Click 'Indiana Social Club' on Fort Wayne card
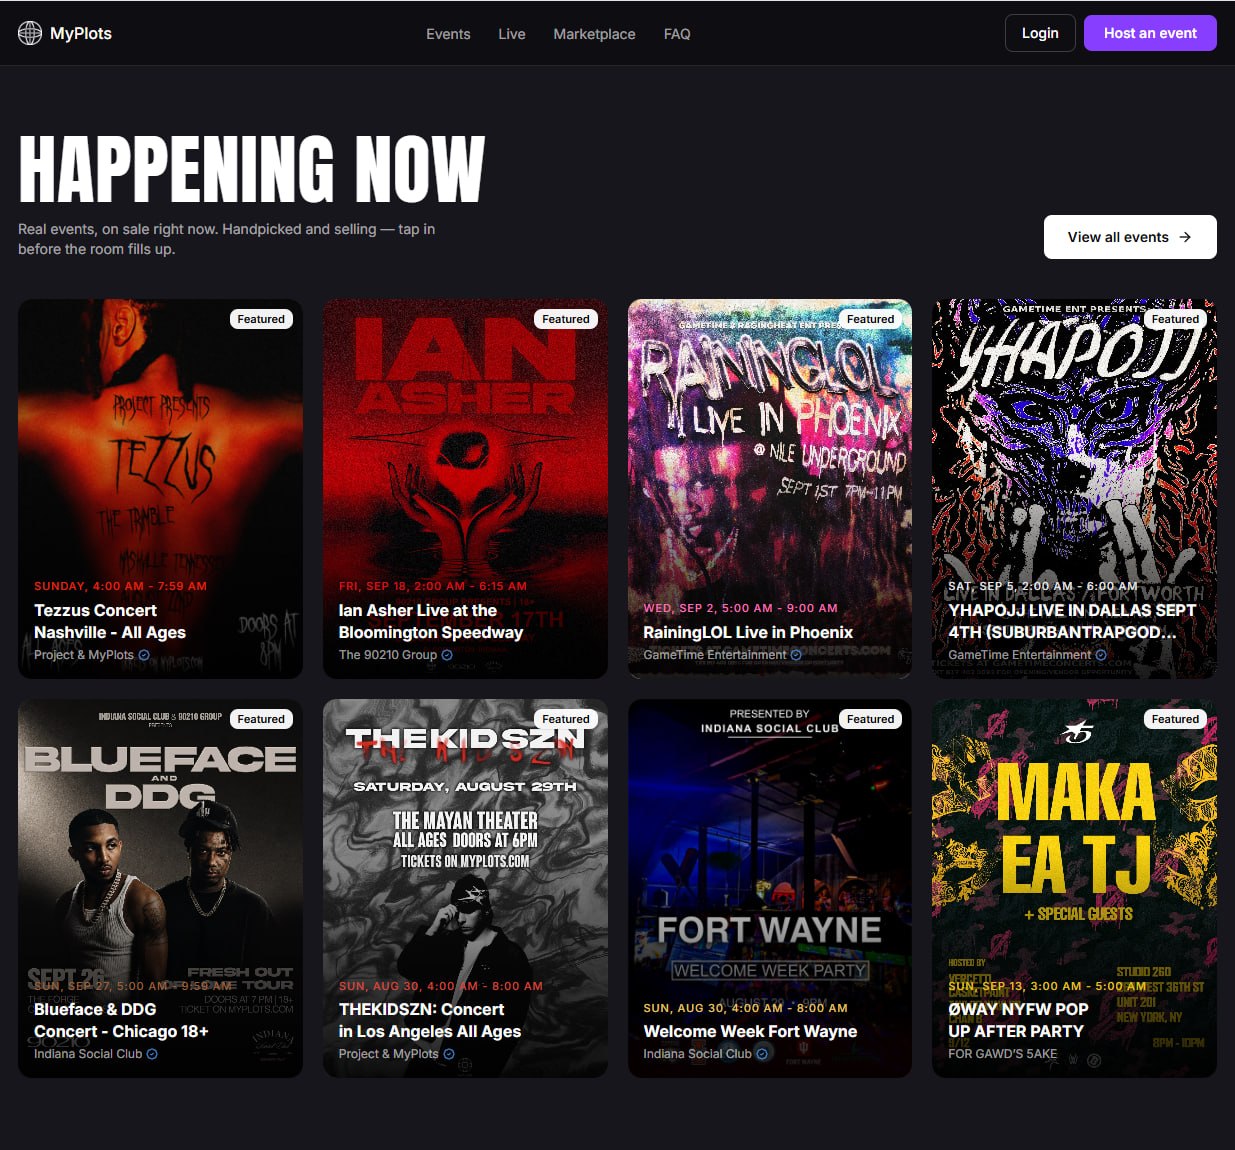Image resolution: width=1235 pixels, height=1150 pixels. [697, 1054]
